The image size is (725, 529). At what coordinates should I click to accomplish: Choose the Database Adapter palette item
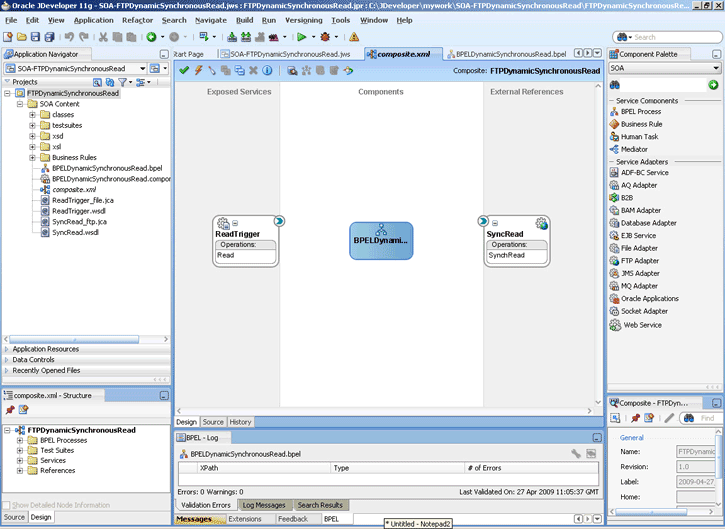648,223
